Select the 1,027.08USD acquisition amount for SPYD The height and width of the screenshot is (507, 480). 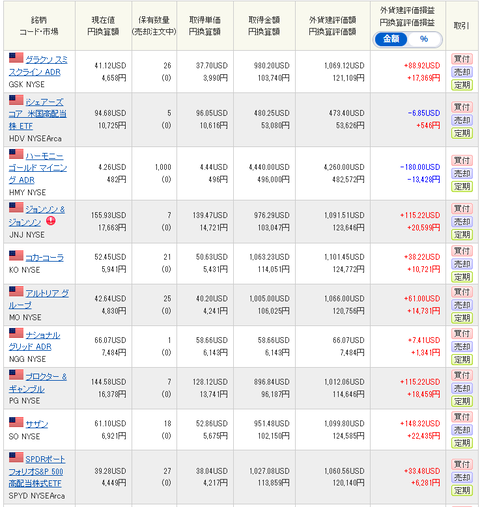[x=269, y=471]
